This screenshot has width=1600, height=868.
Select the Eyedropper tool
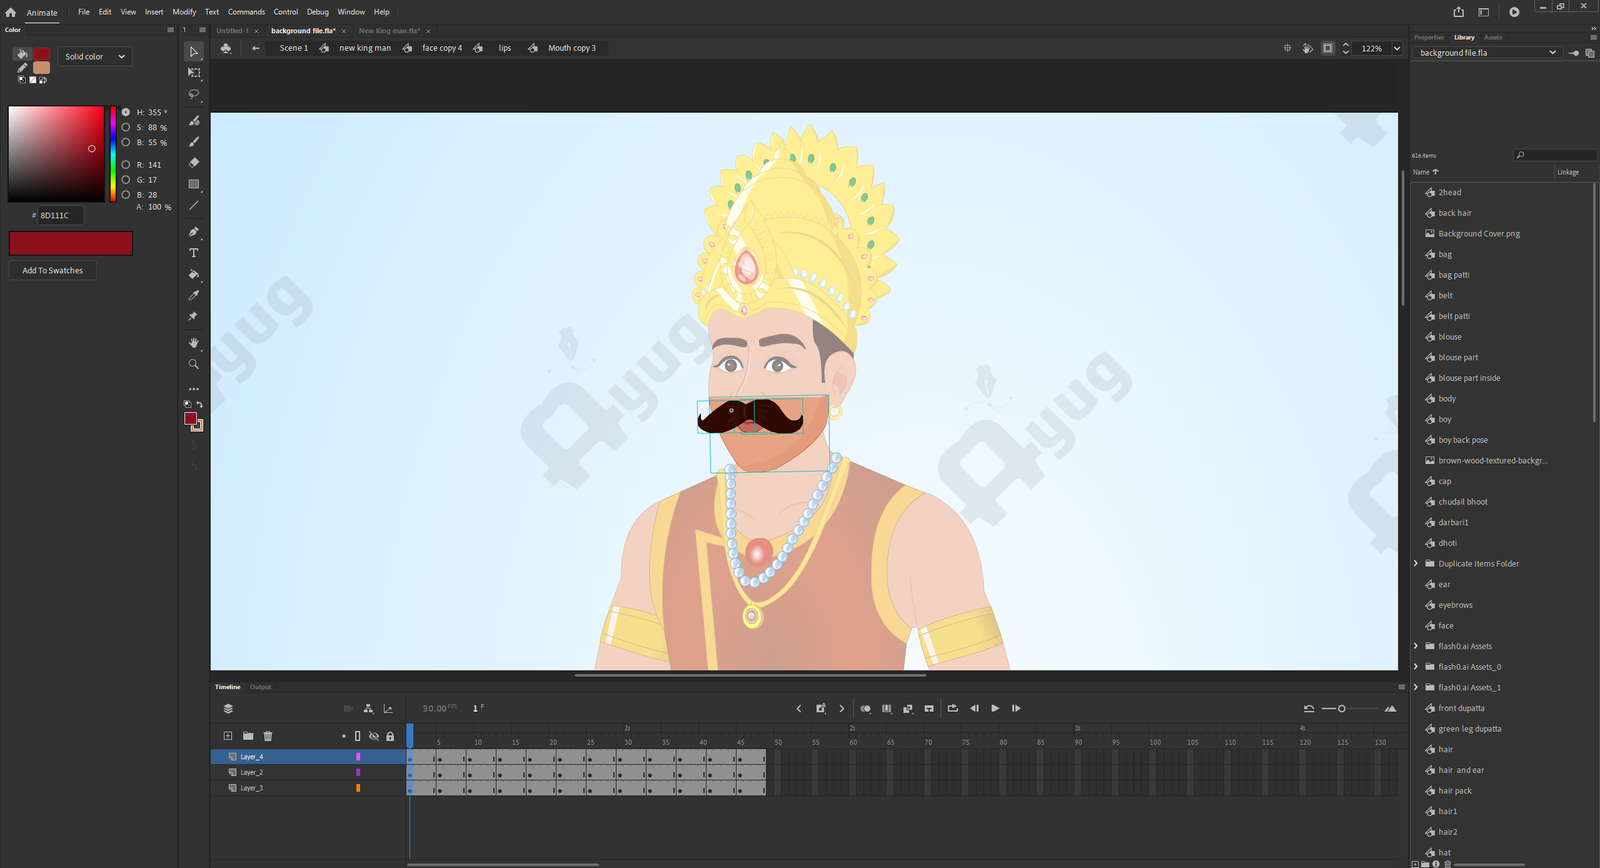tap(194, 296)
